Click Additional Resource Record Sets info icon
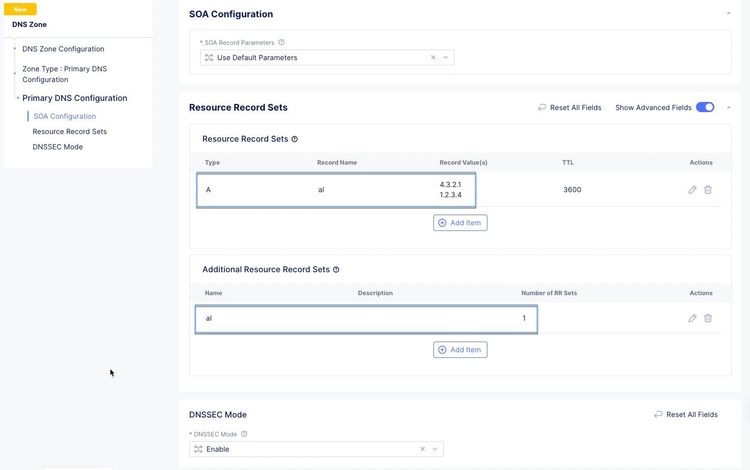Viewport: 750px width, 470px height. tap(336, 269)
